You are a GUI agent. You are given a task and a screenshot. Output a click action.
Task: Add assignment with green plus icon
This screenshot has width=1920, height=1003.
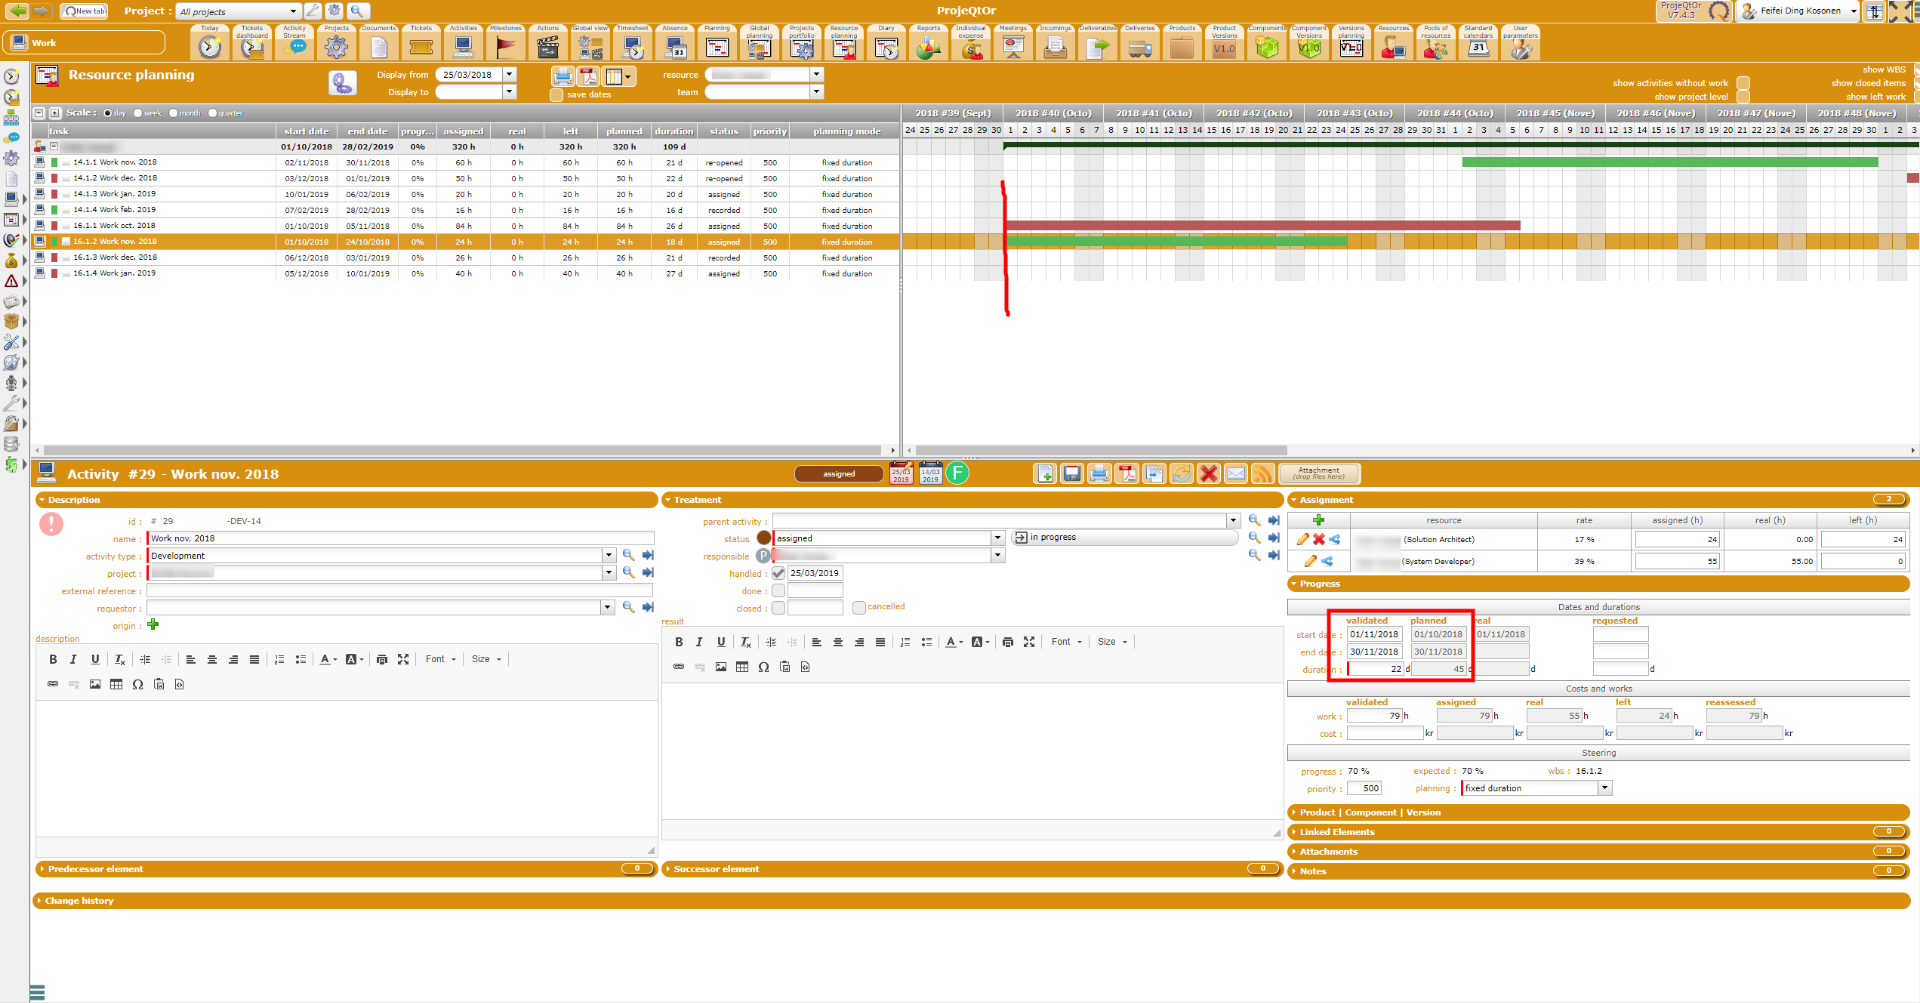[x=1318, y=520]
